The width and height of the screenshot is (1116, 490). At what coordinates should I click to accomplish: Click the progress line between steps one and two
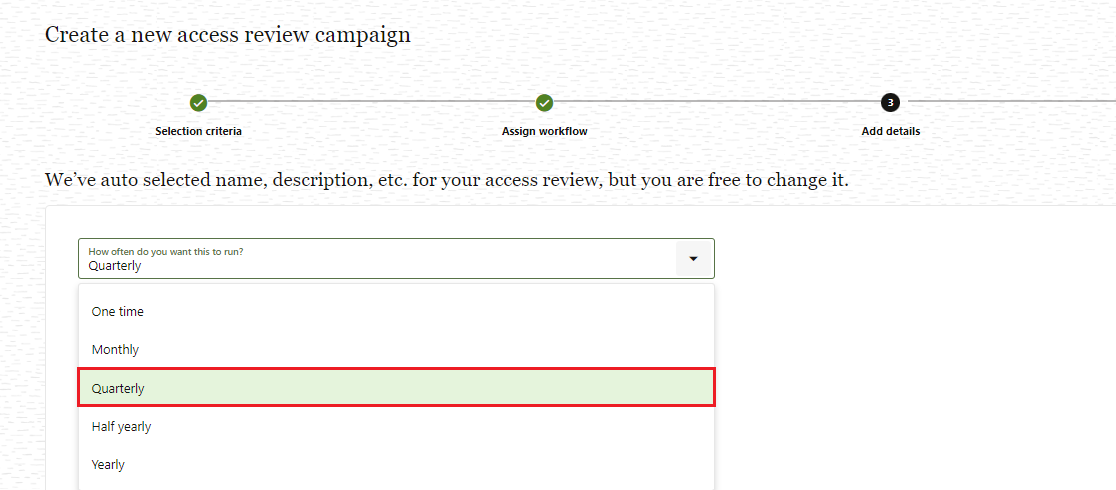click(372, 101)
